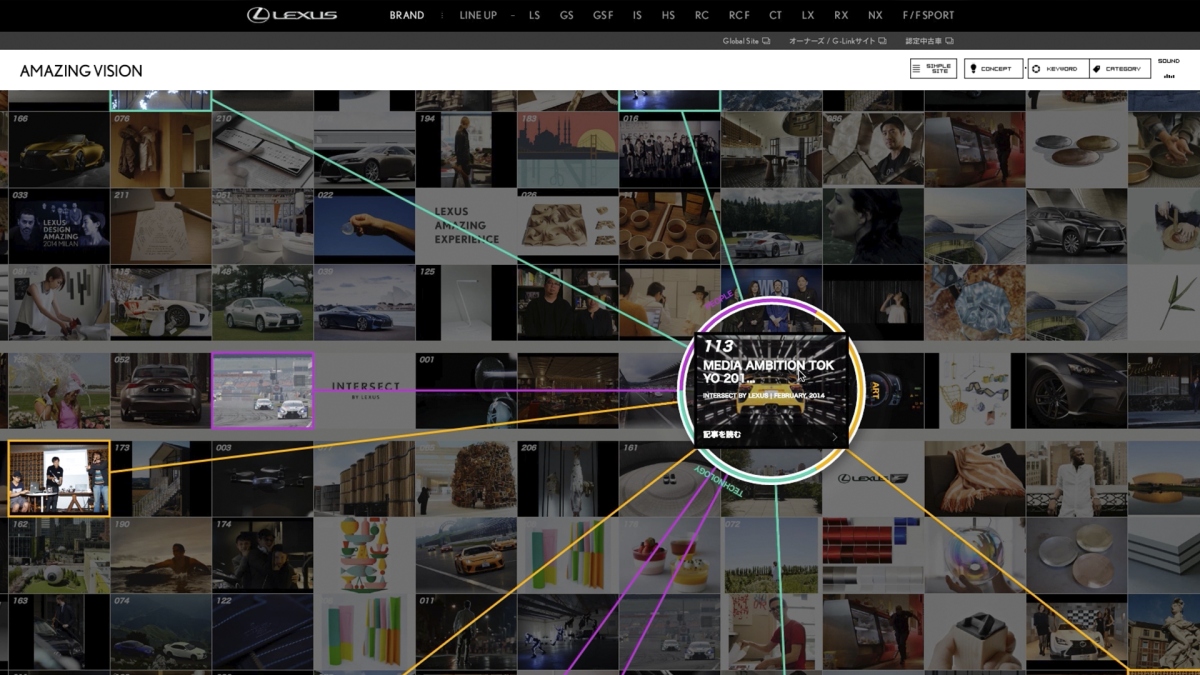Toggle the SOUND equalizer icon
1200x675 pixels.
tap(1168, 69)
